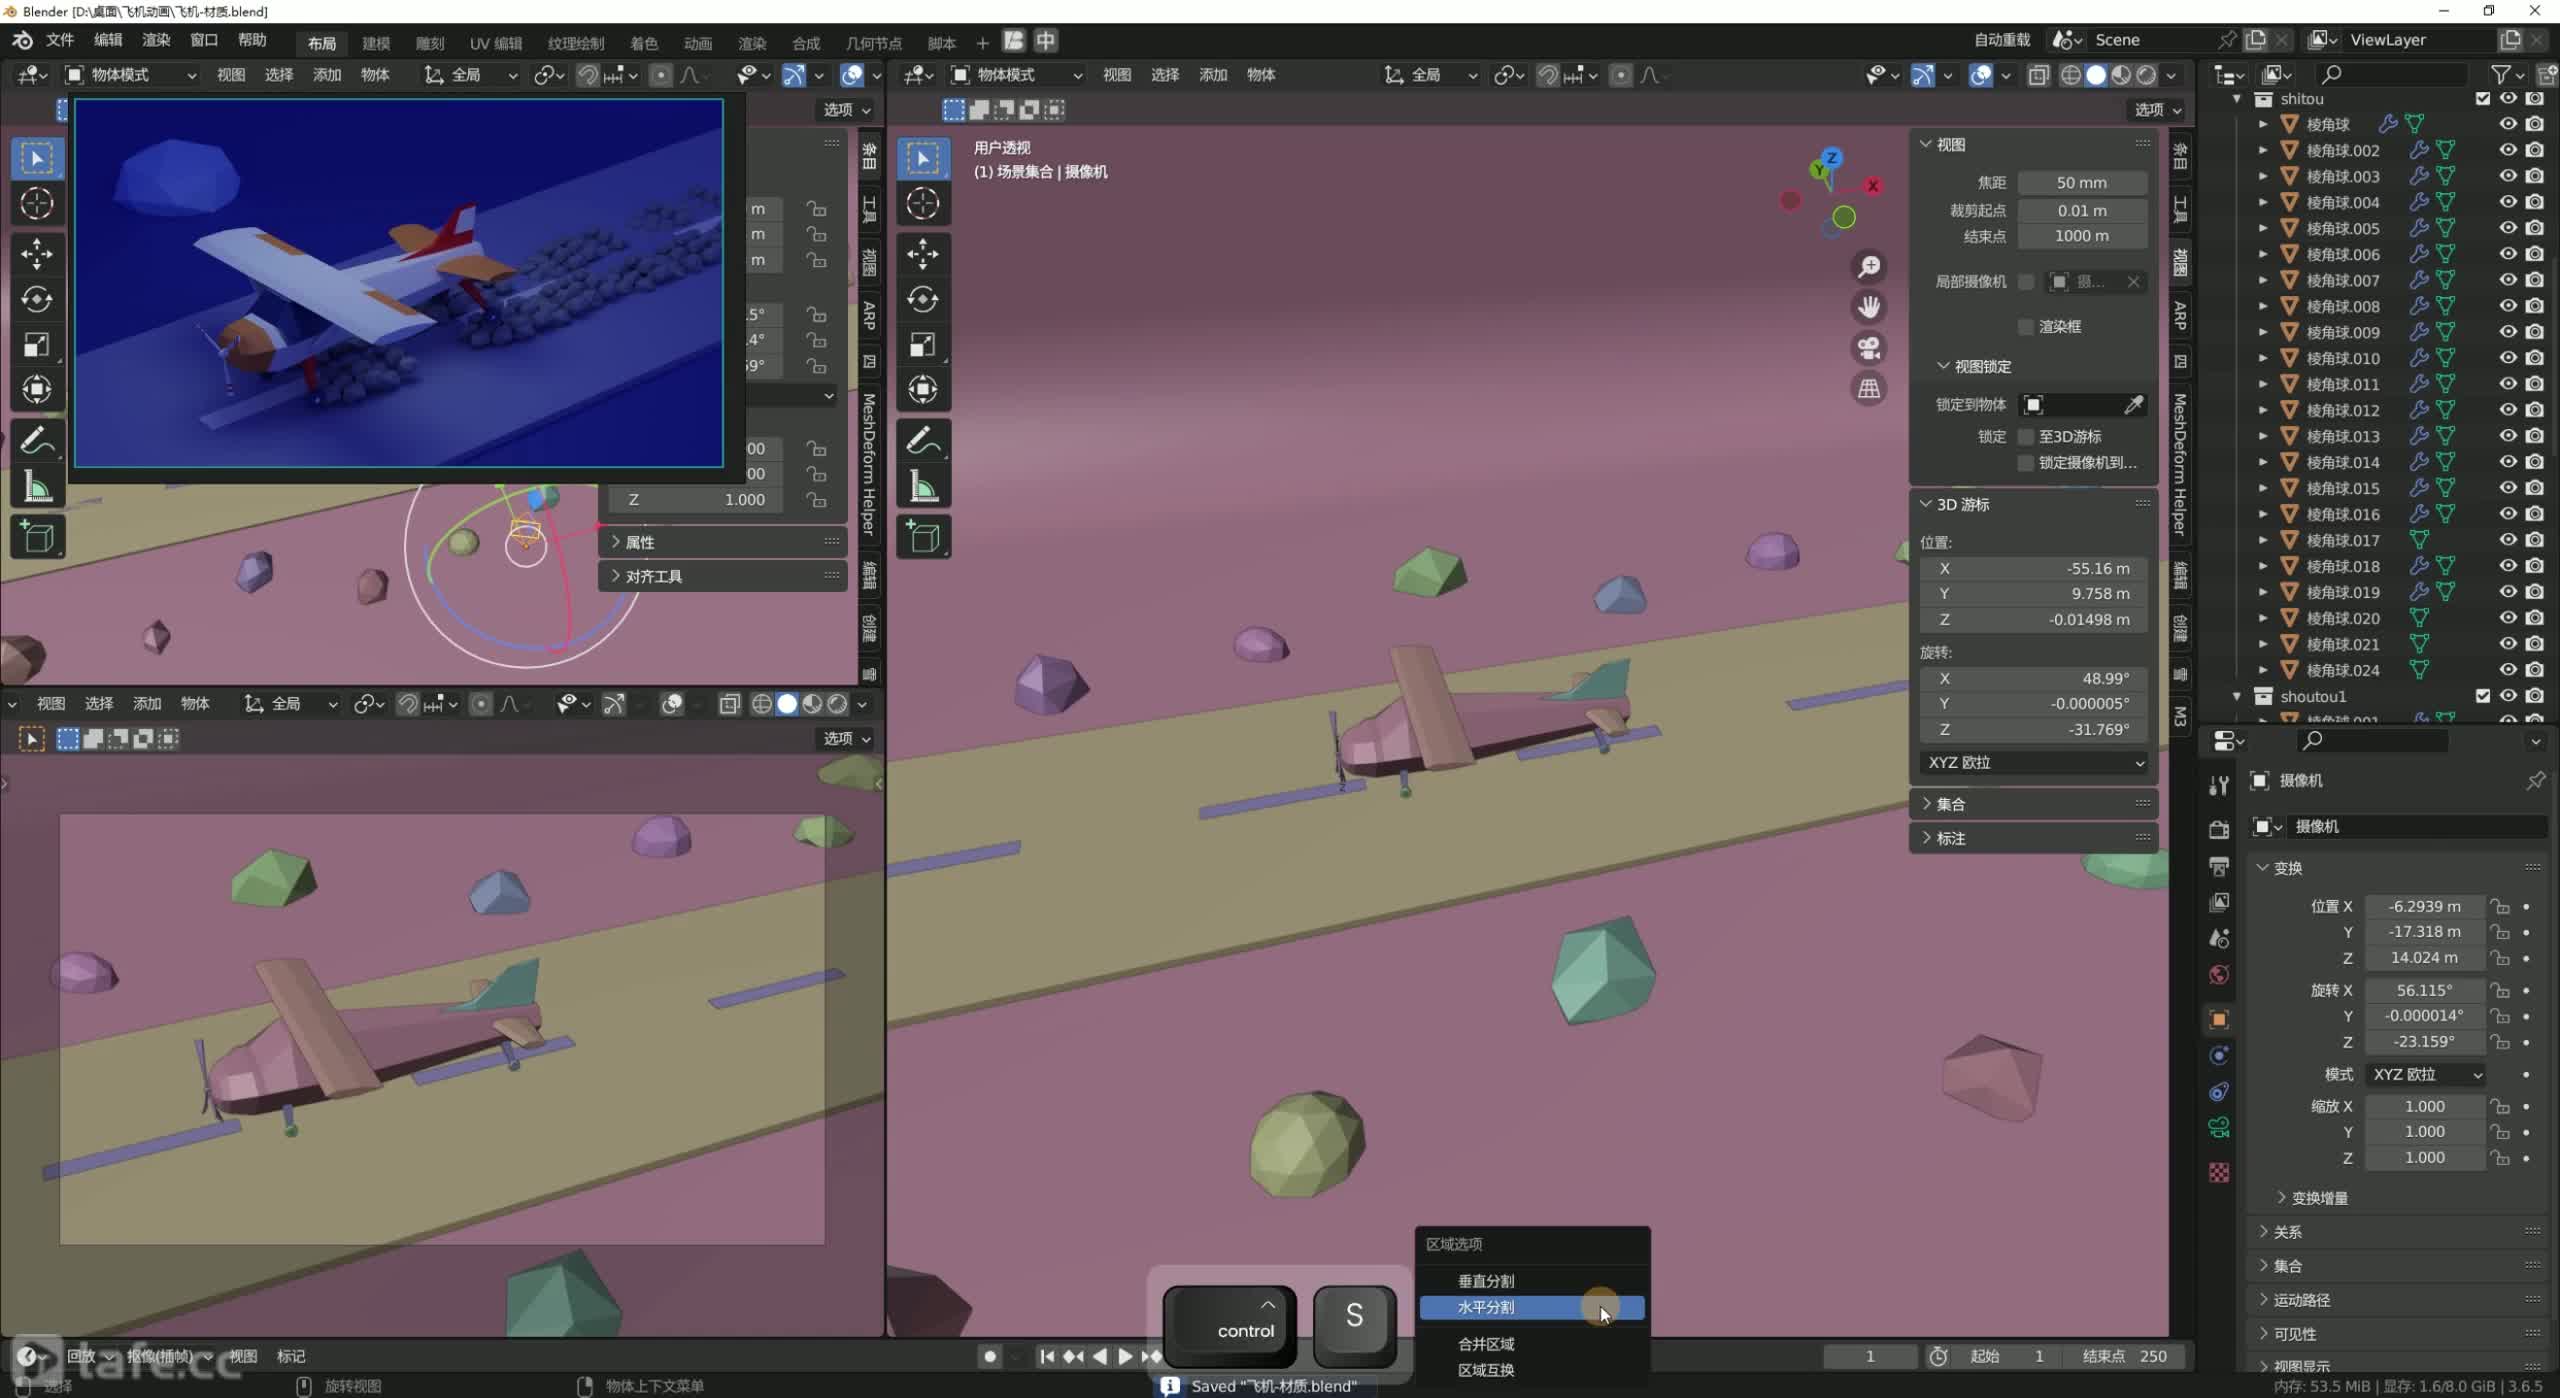The height and width of the screenshot is (1398, 2560).
Task: Uncheck the shitou collection checkbox
Action: (2482, 98)
